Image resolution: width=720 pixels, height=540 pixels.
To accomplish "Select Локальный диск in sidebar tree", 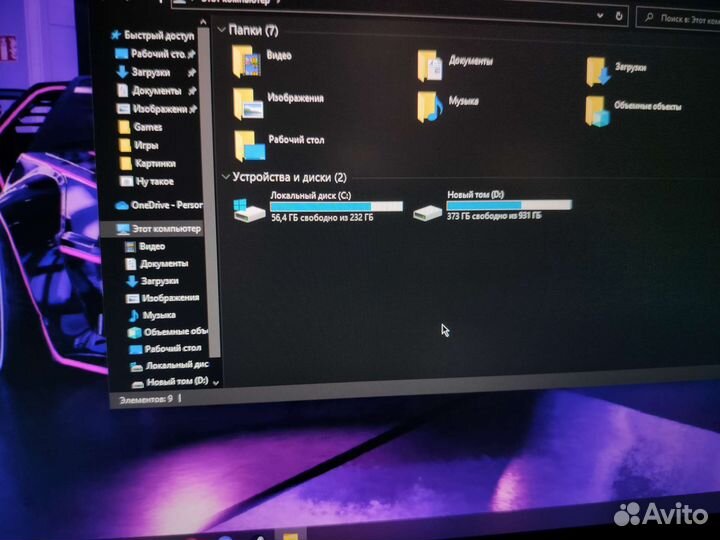I will 169,366.
